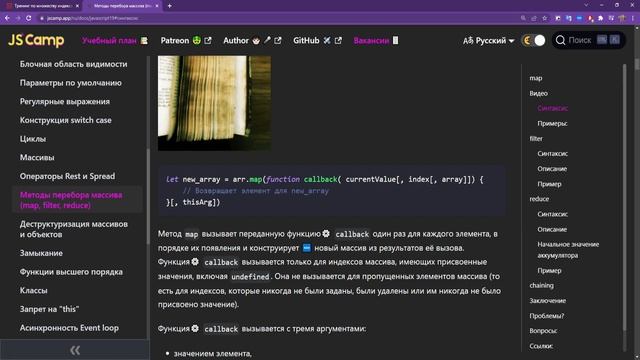Click the arr.map syntax code block

tap(332, 191)
